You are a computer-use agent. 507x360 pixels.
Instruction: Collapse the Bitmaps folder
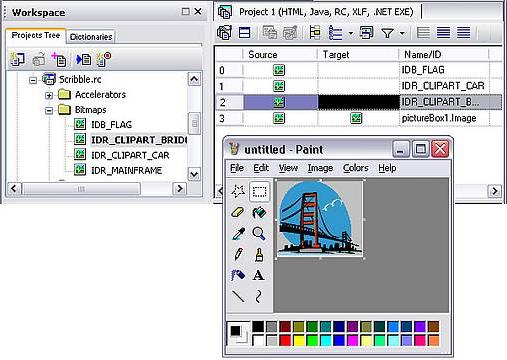49,110
